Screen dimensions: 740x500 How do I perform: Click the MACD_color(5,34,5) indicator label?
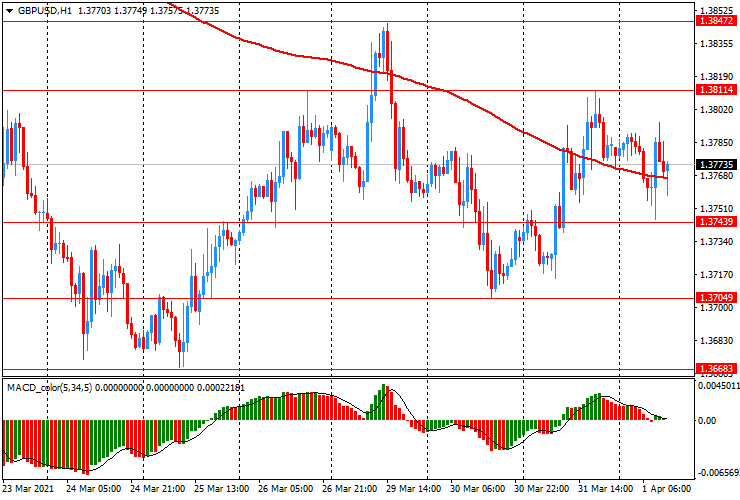pyautogui.click(x=50, y=388)
